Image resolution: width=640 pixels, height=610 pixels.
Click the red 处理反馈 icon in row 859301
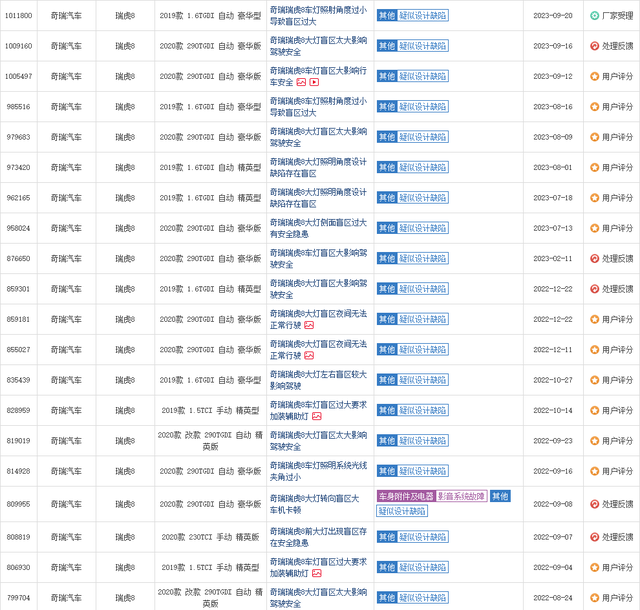coord(595,289)
